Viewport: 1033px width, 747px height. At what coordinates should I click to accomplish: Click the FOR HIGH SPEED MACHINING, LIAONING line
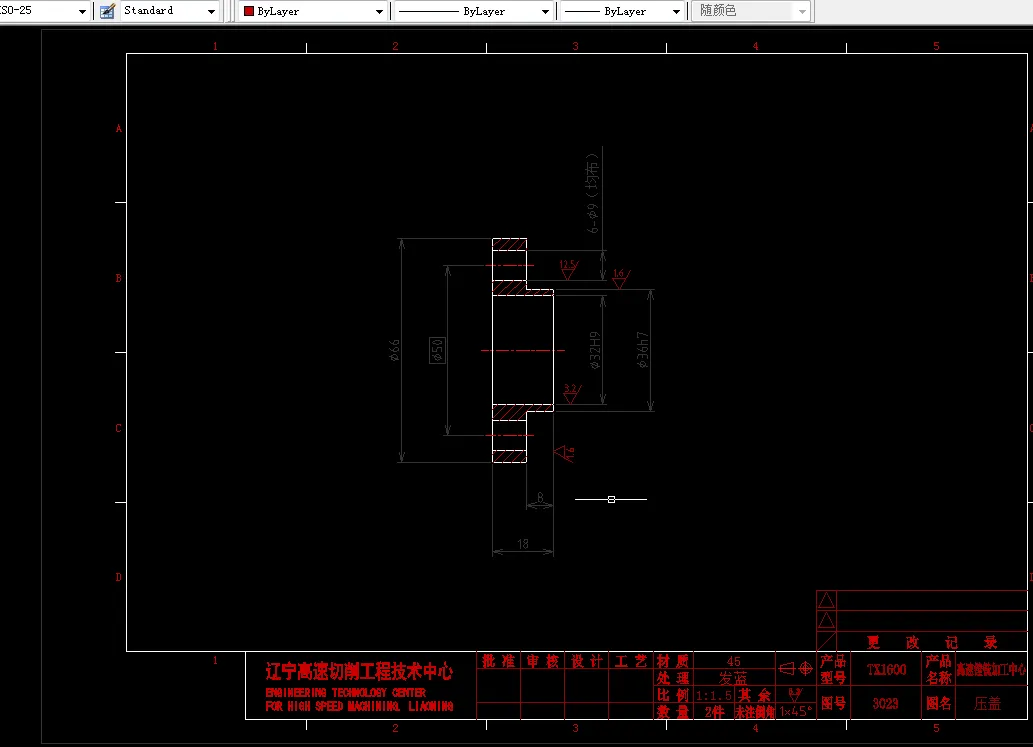pos(359,706)
